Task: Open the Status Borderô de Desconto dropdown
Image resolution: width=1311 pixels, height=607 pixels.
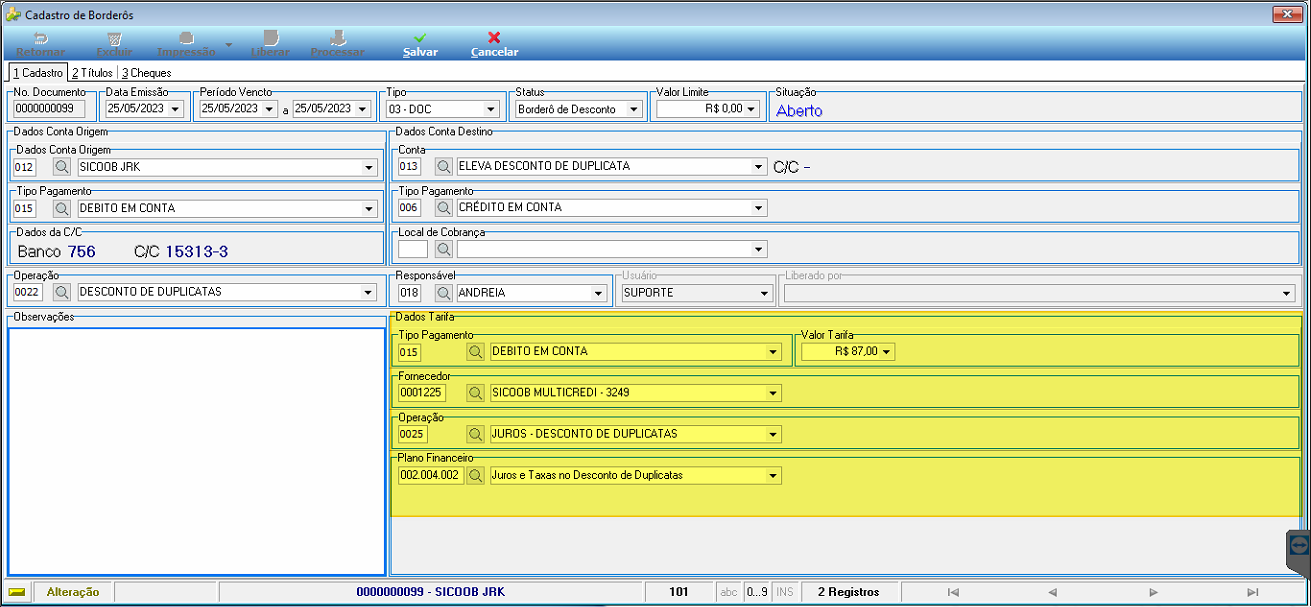Action: 634,109
